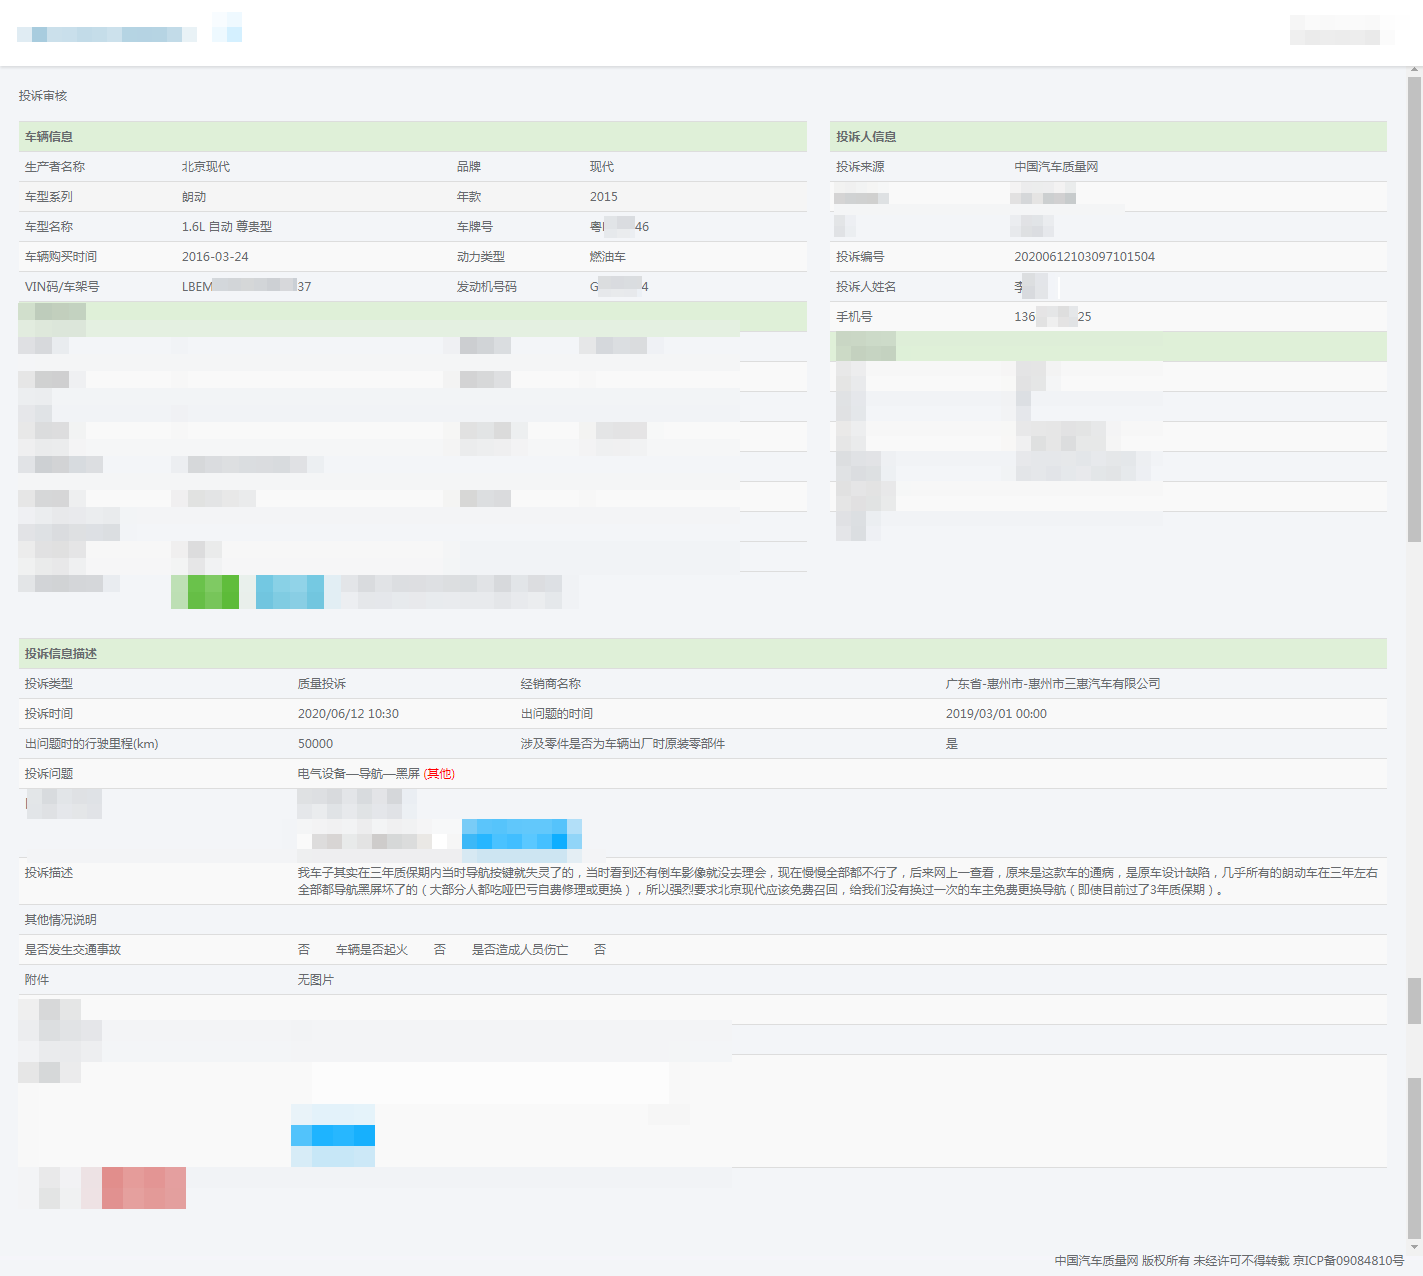The width and height of the screenshot is (1423, 1276).
Task: Click the 发动机号码 label
Action: tap(487, 287)
